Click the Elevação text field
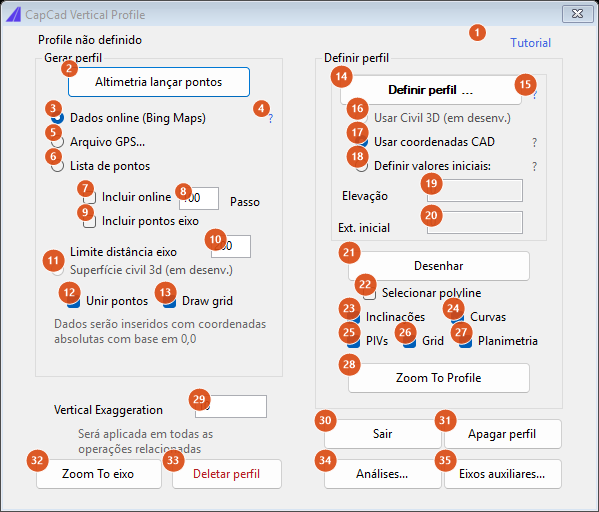 coord(474,191)
